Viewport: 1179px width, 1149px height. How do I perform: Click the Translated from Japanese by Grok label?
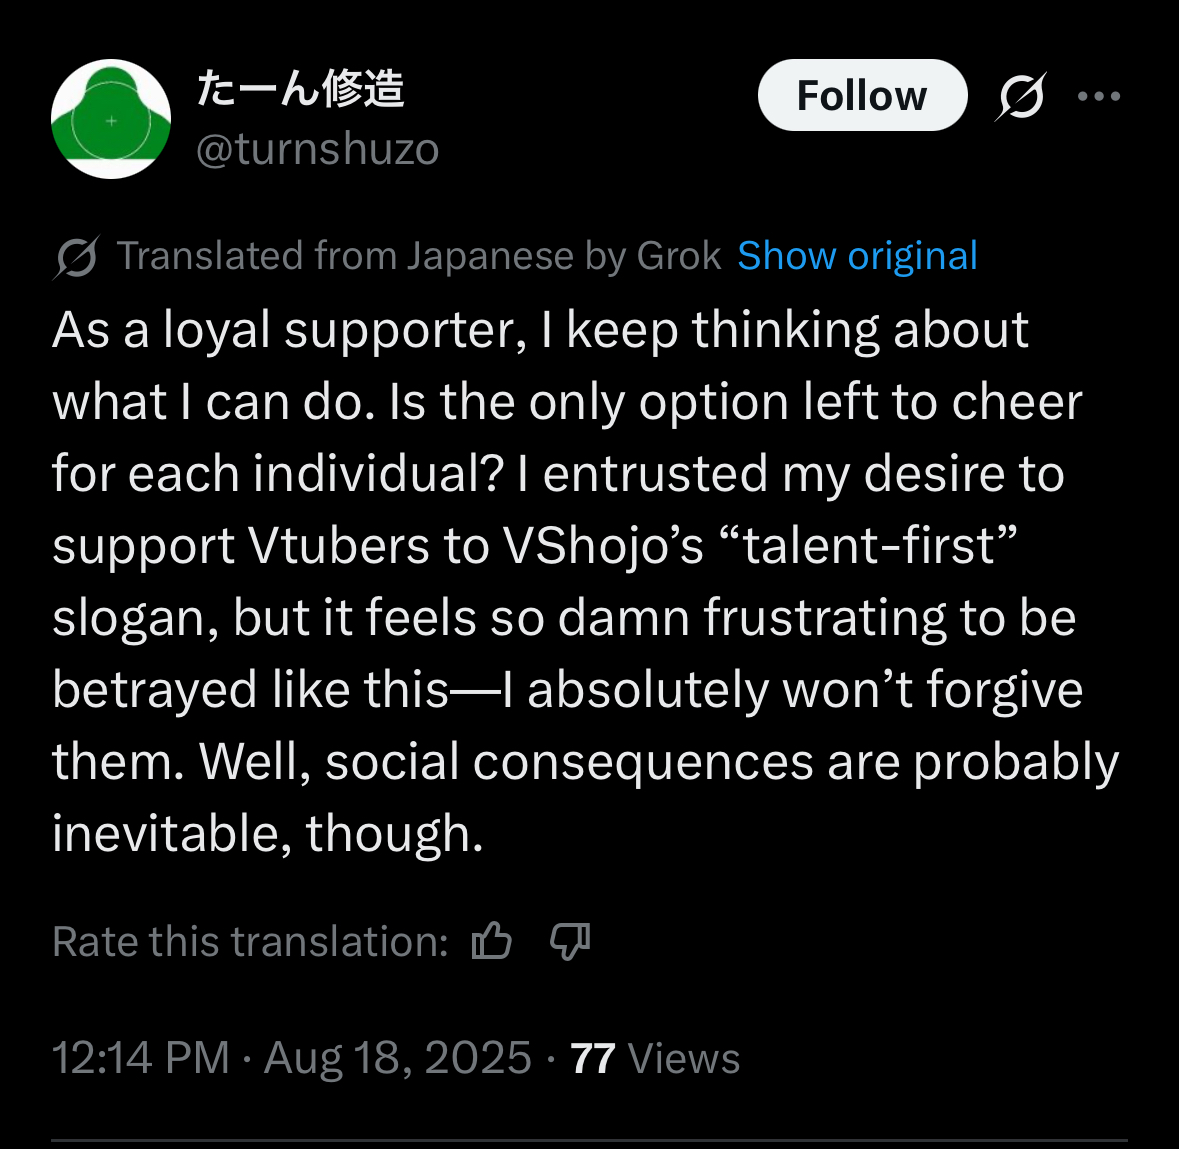click(x=419, y=256)
